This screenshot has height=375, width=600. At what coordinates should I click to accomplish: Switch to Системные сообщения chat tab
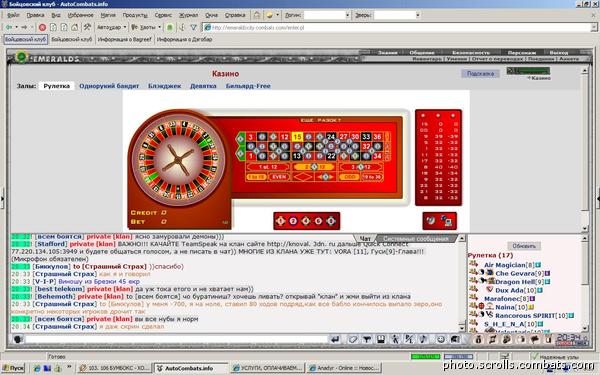tap(416, 238)
